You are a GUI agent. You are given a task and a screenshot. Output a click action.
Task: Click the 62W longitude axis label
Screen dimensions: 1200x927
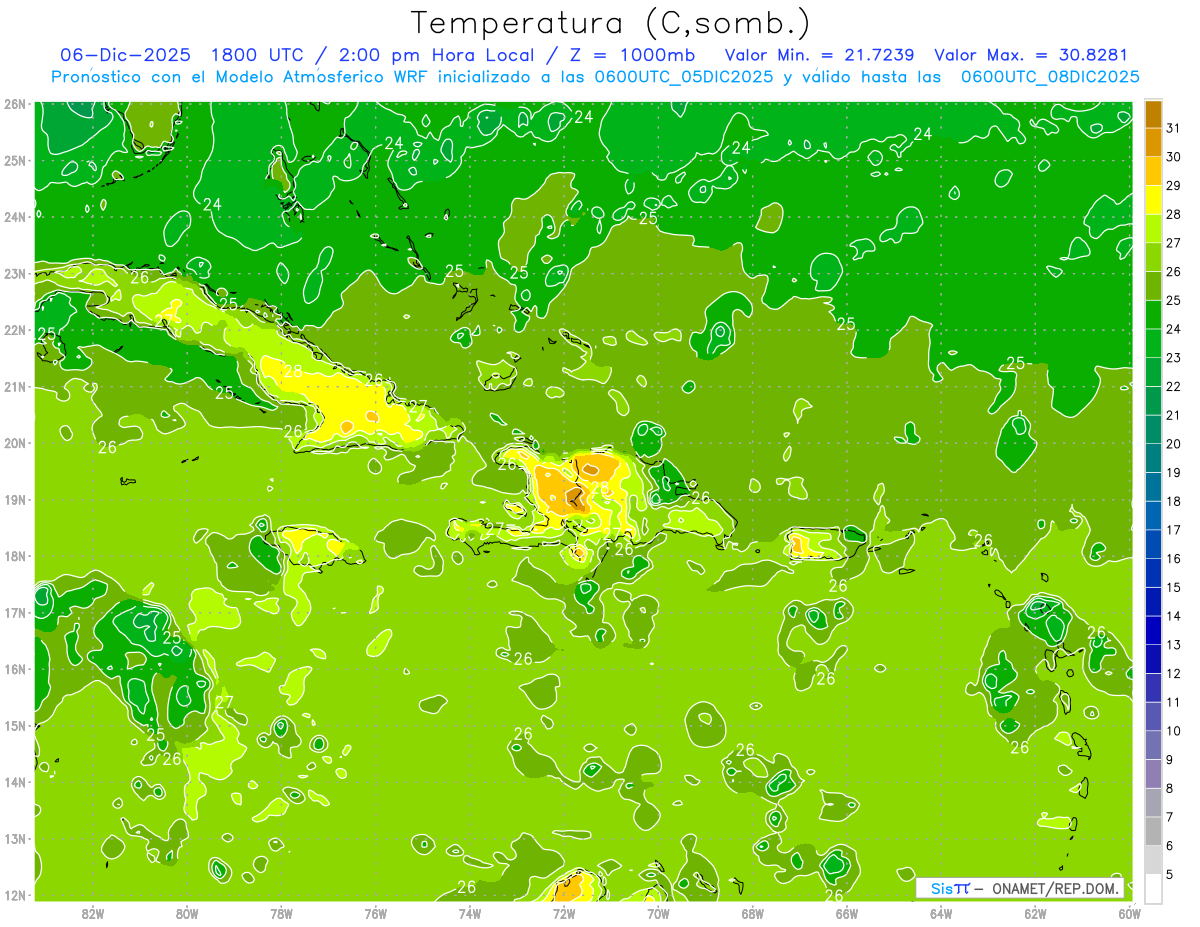[1035, 913]
